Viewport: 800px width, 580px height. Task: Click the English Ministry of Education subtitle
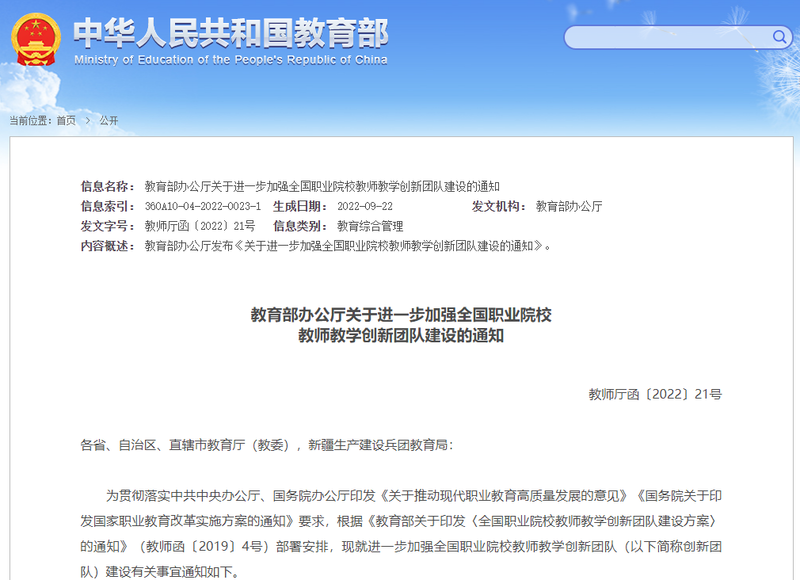click(230, 59)
